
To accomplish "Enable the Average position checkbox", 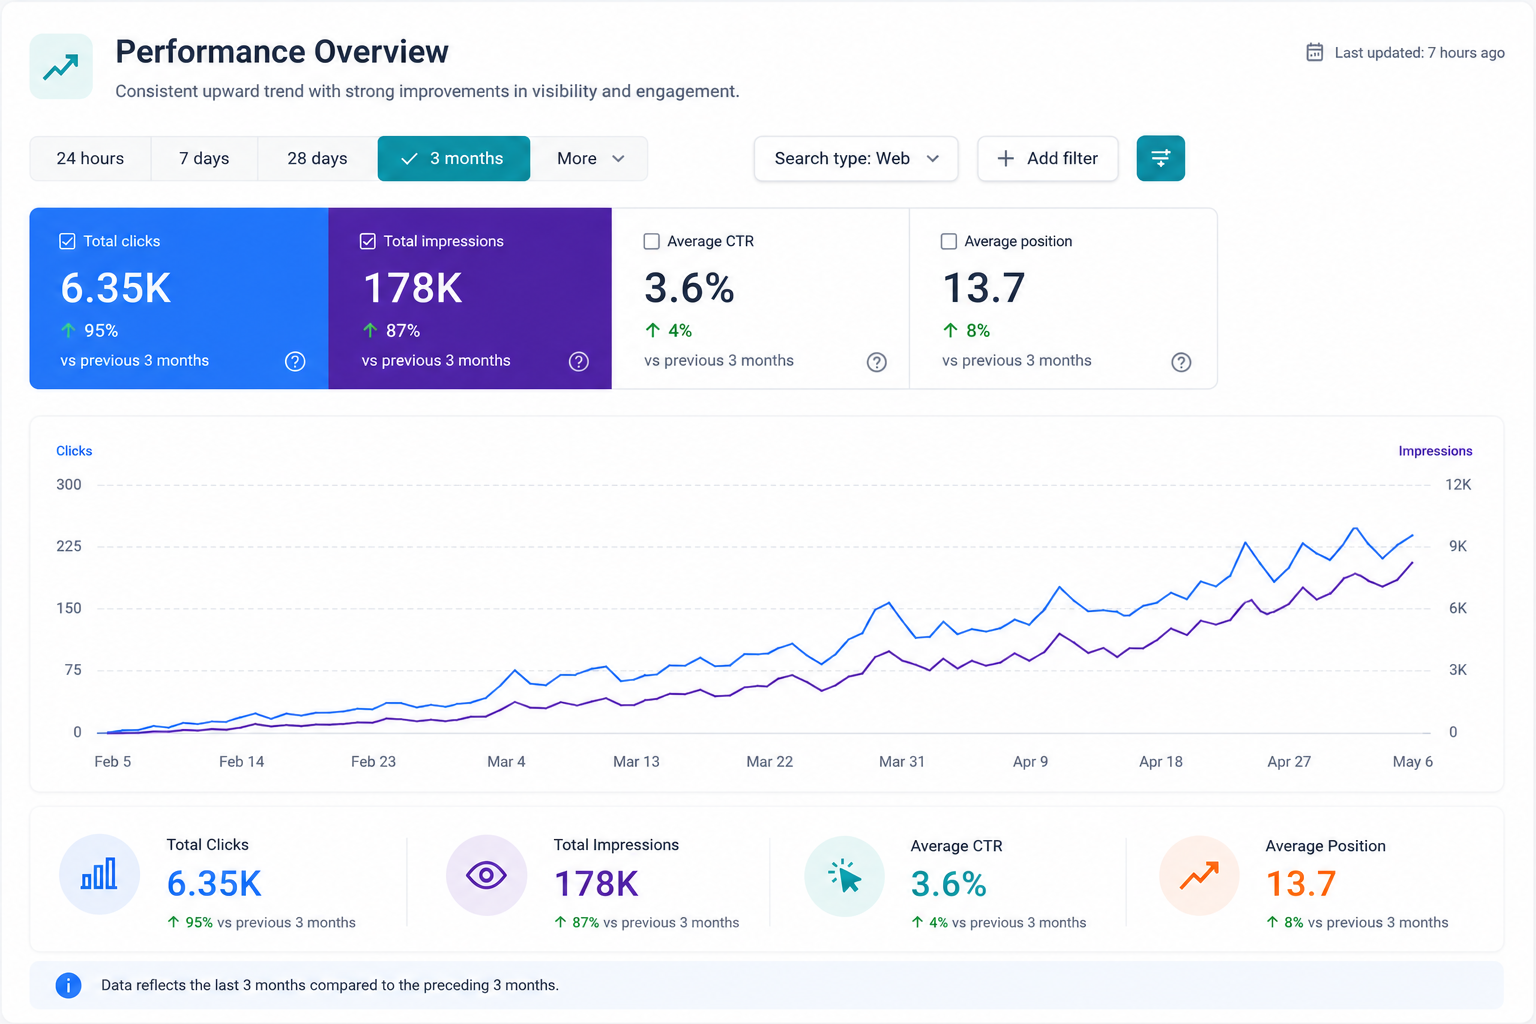I will pos(949,241).
